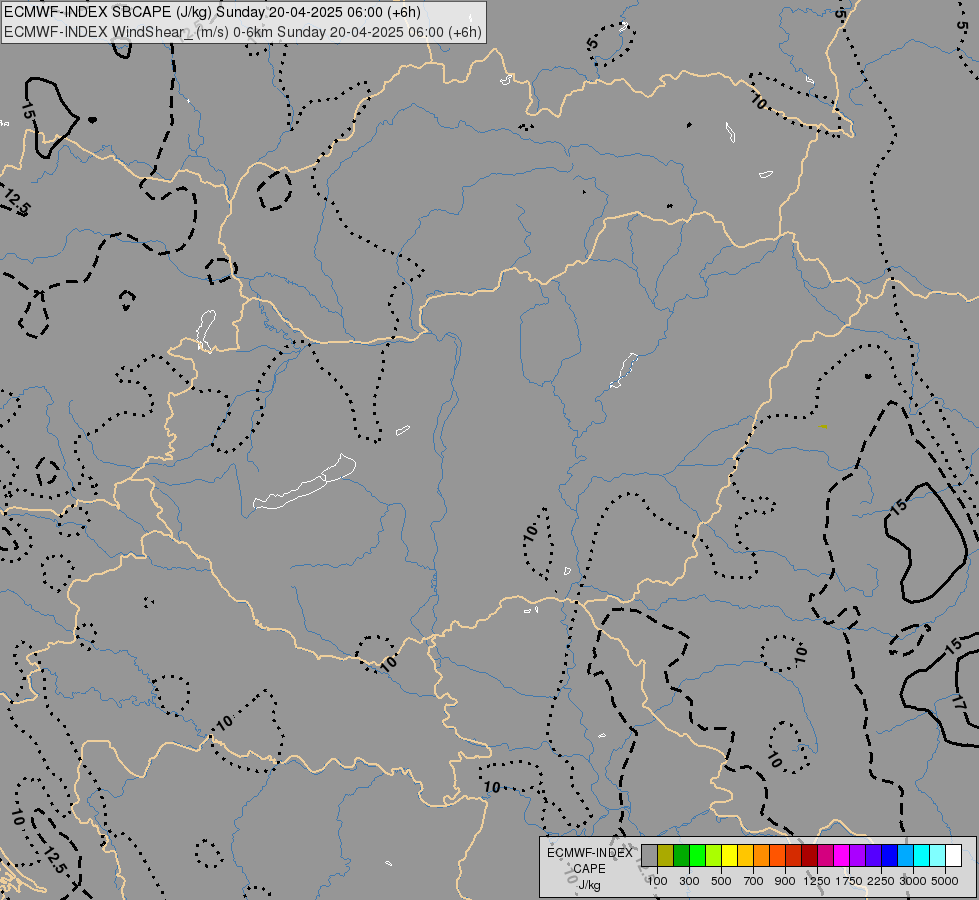The height and width of the screenshot is (900, 979).
Task: Click the legend label 5000
Action: (945, 881)
